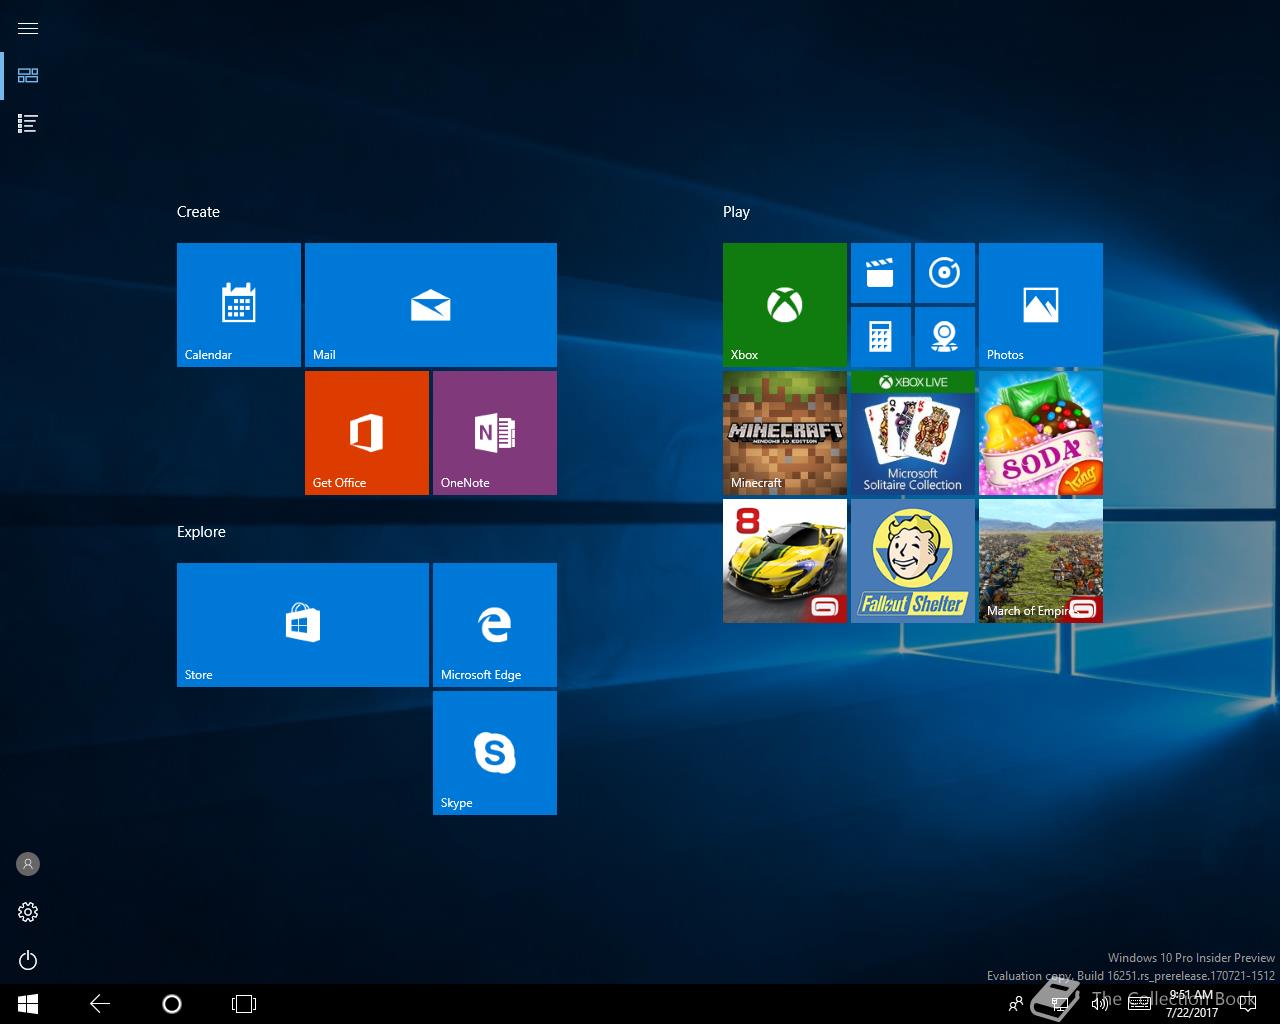This screenshot has width=1280, height=1024.
Task: Switch to the All apps list view
Action: pos(28,124)
